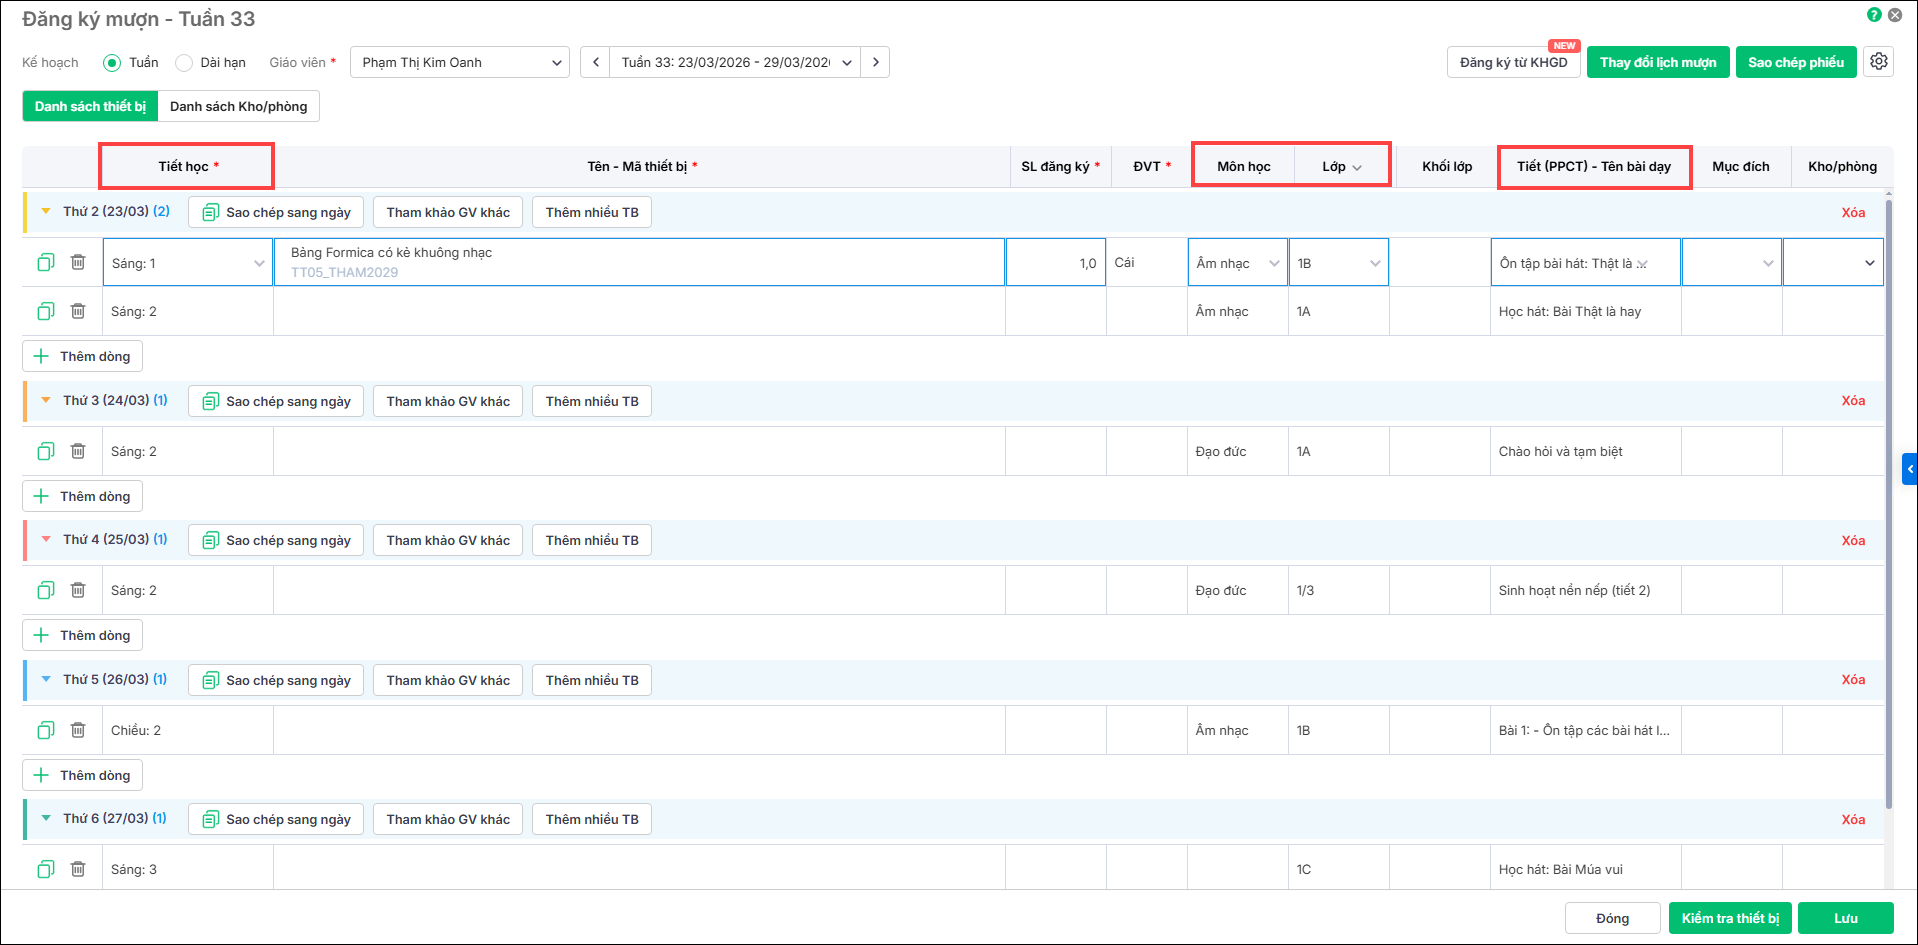This screenshot has width=1918, height=945.
Task: Delete the Sáng: 1 row on Thứ 2
Action: click(78, 262)
